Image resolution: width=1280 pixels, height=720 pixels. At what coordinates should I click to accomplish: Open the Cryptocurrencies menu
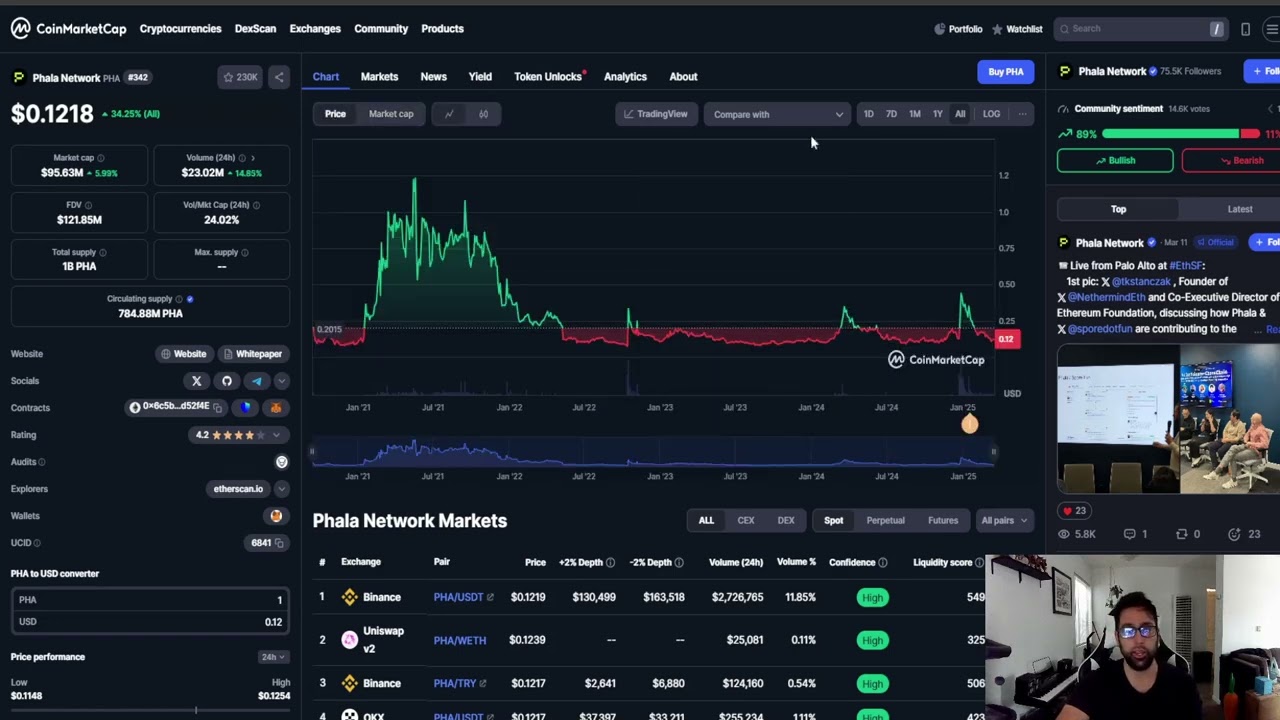[x=180, y=29]
